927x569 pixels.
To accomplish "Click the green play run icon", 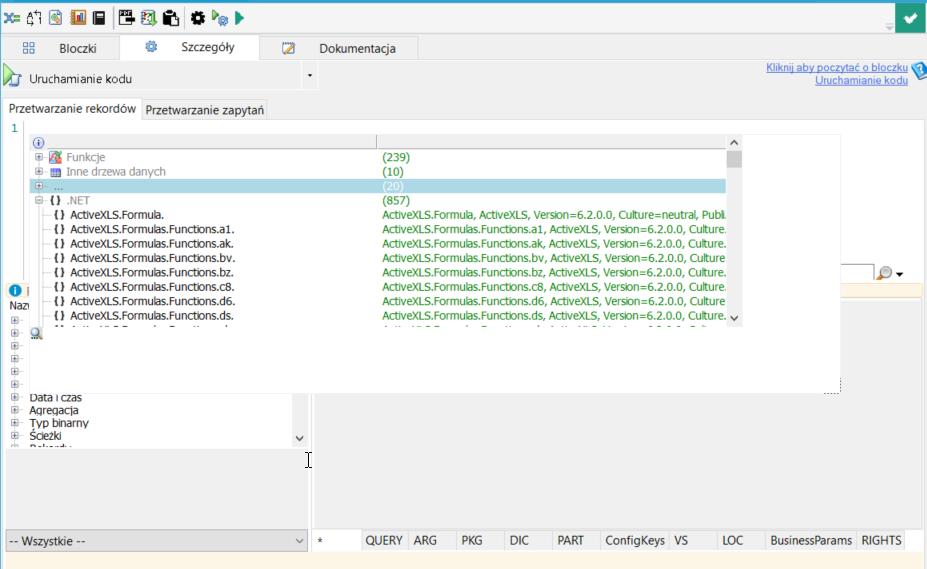I will tap(239, 18).
